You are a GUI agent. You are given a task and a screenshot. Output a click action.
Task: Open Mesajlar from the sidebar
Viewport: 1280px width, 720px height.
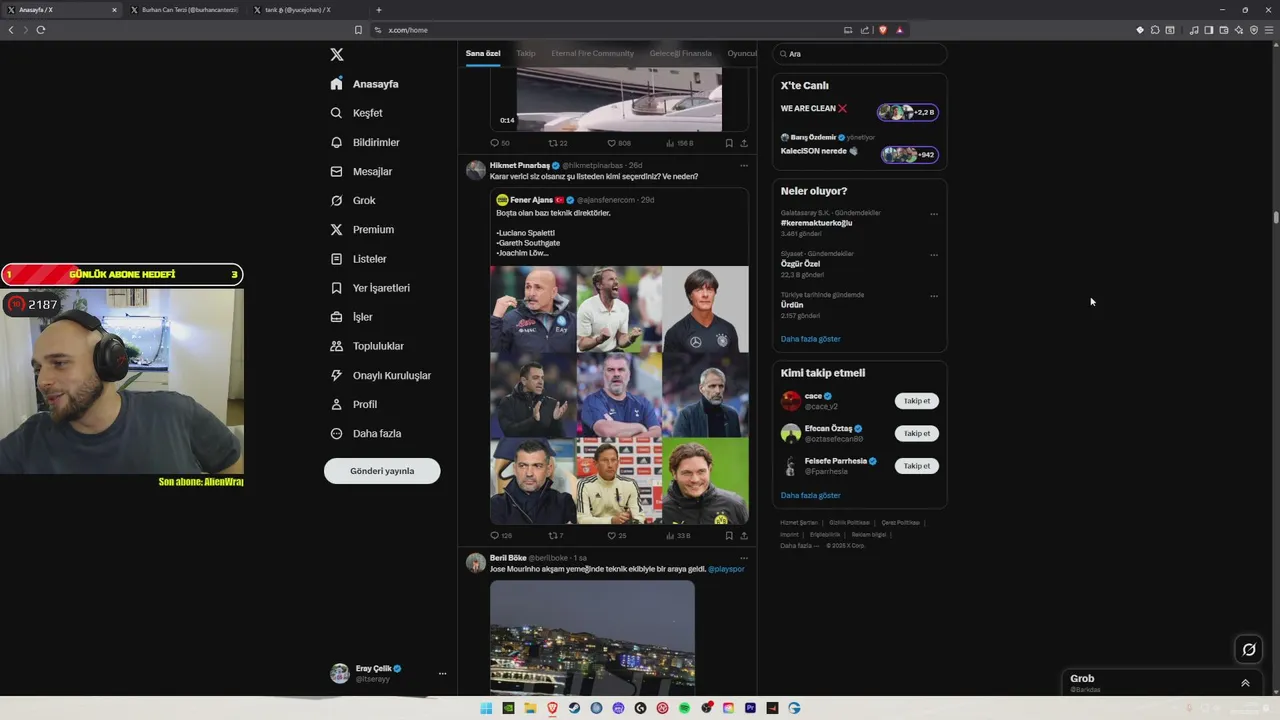click(x=361, y=171)
